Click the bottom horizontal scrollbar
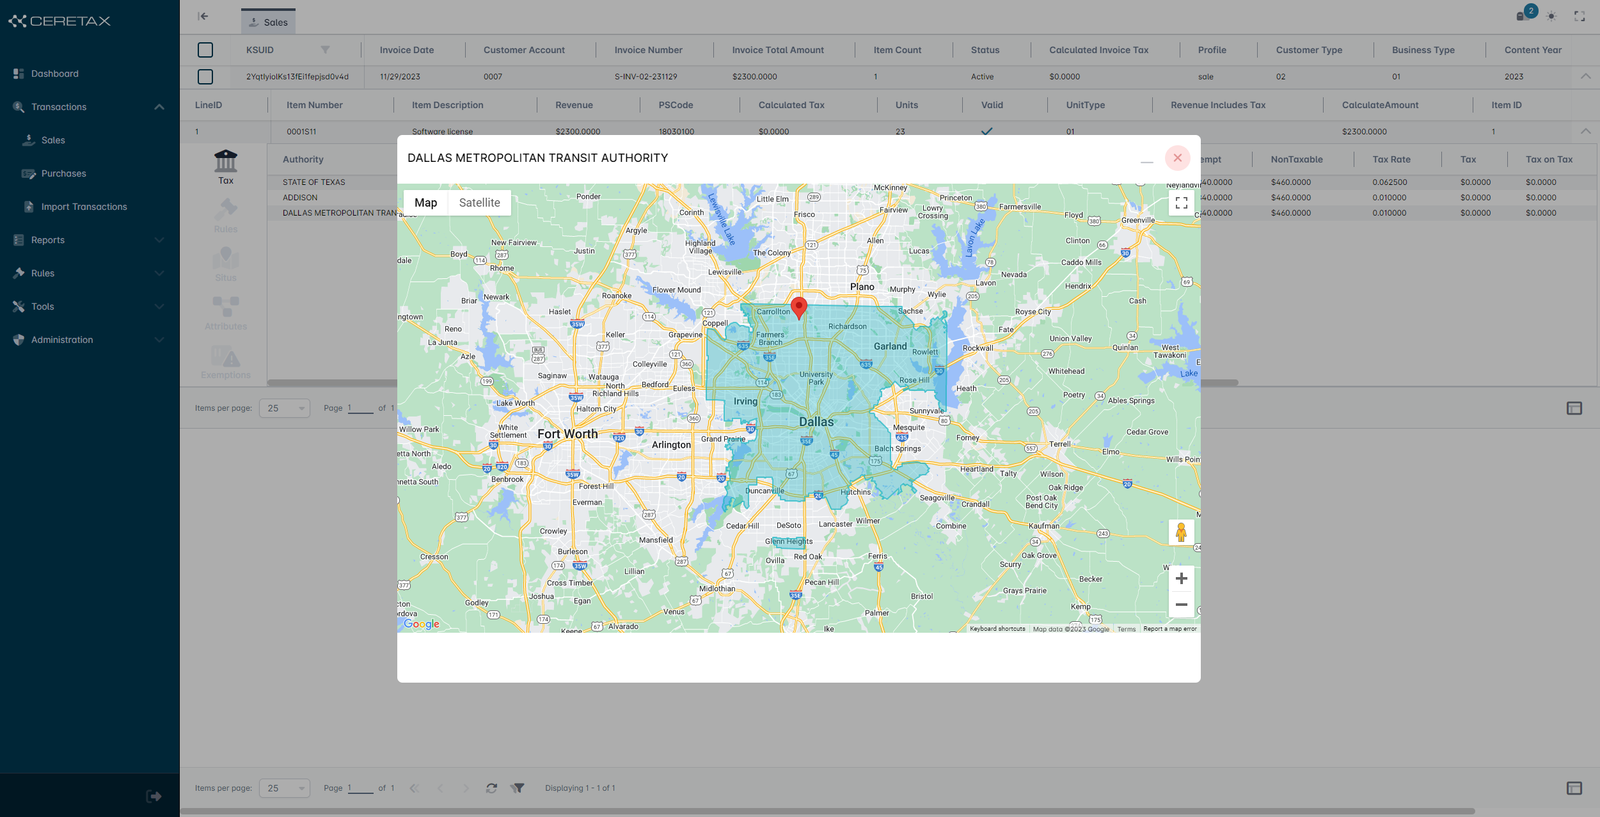This screenshot has width=1600, height=817. pyautogui.click(x=827, y=811)
